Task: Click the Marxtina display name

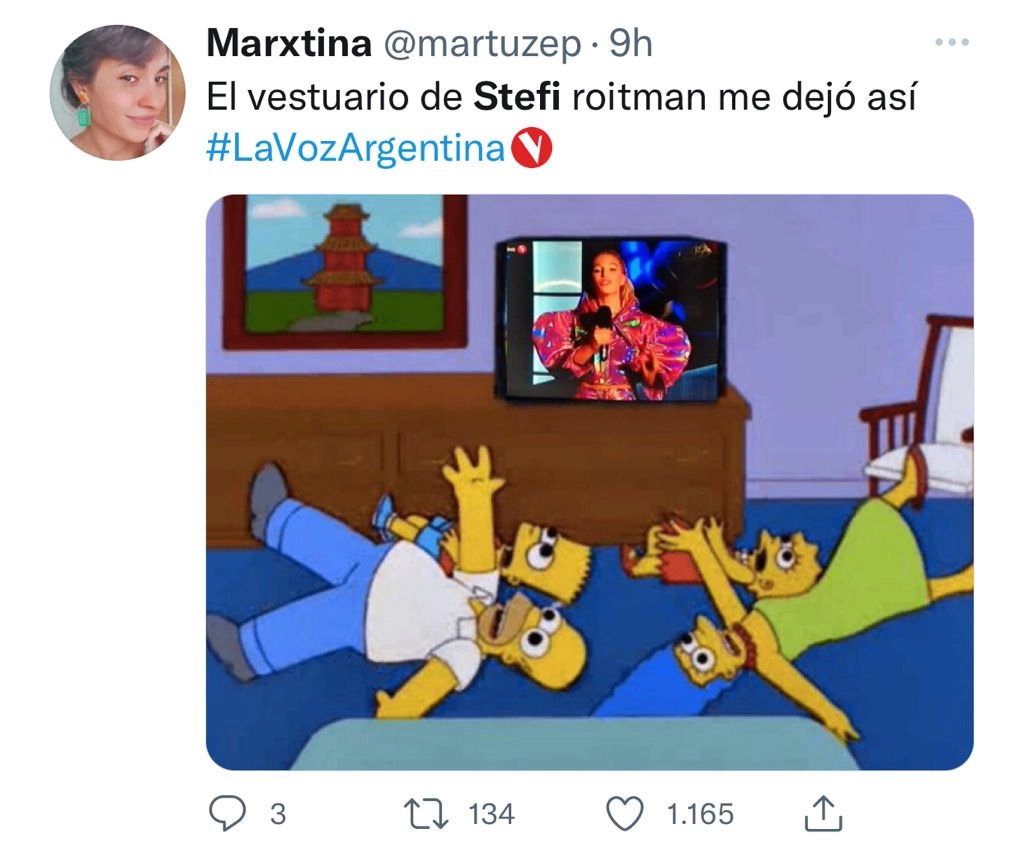Action: click(289, 44)
